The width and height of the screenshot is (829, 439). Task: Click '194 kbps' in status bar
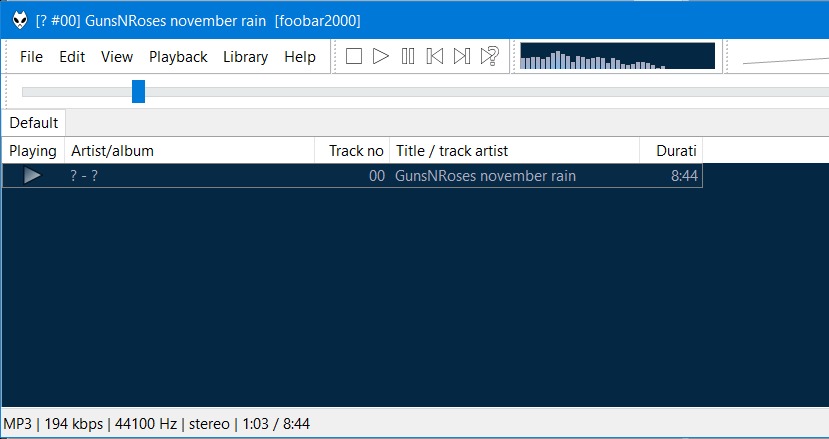(73, 424)
